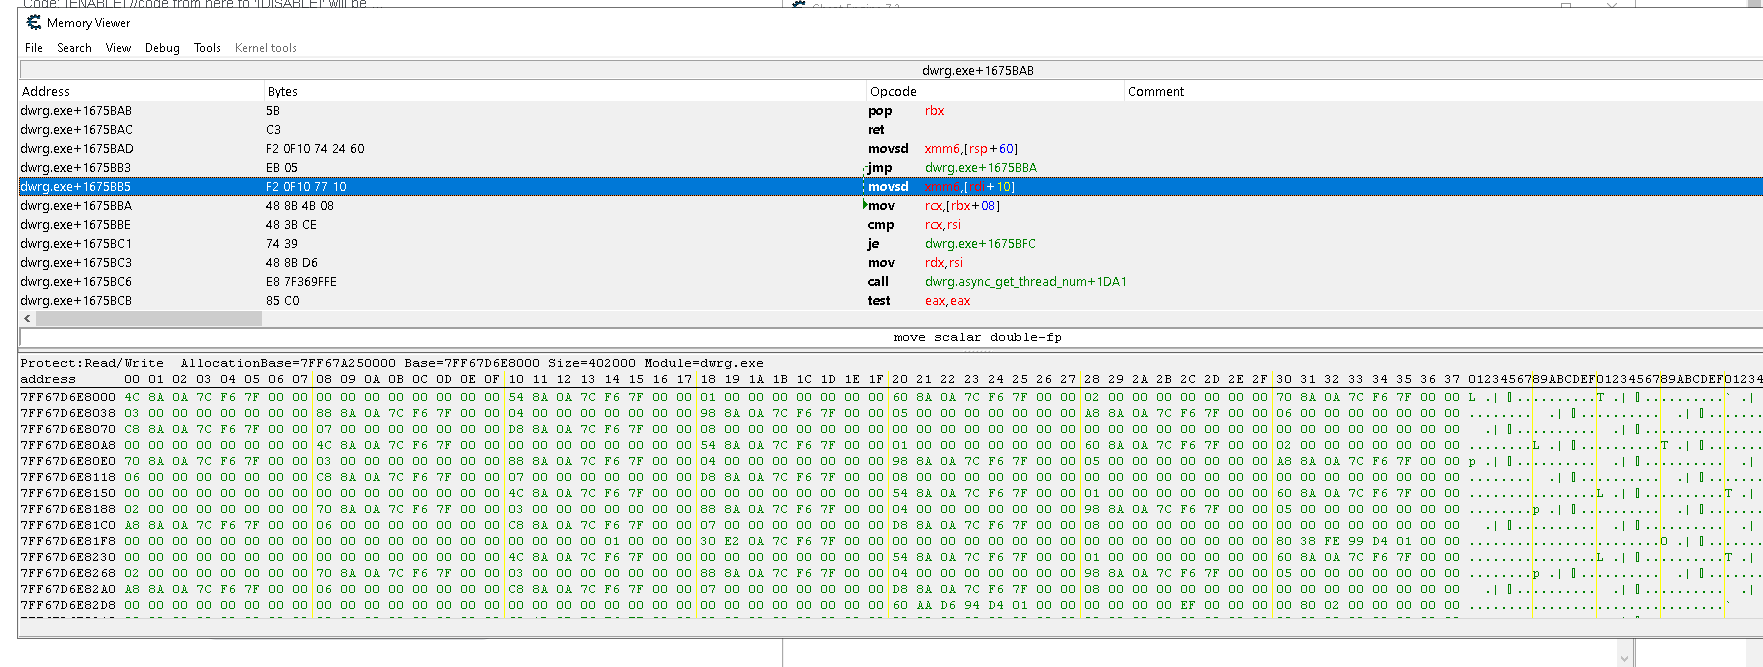Click hex dump address 7FF67D6E82D8

pyautogui.click(x=68, y=605)
